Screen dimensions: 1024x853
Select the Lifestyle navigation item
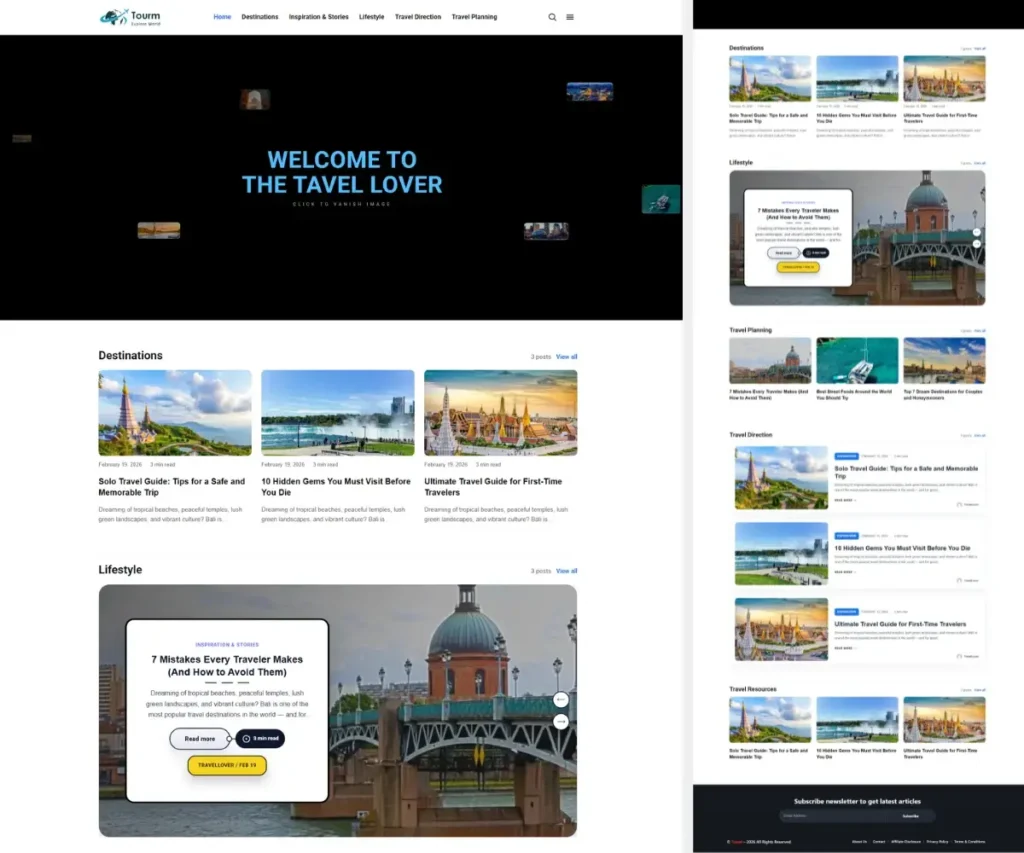click(x=371, y=17)
